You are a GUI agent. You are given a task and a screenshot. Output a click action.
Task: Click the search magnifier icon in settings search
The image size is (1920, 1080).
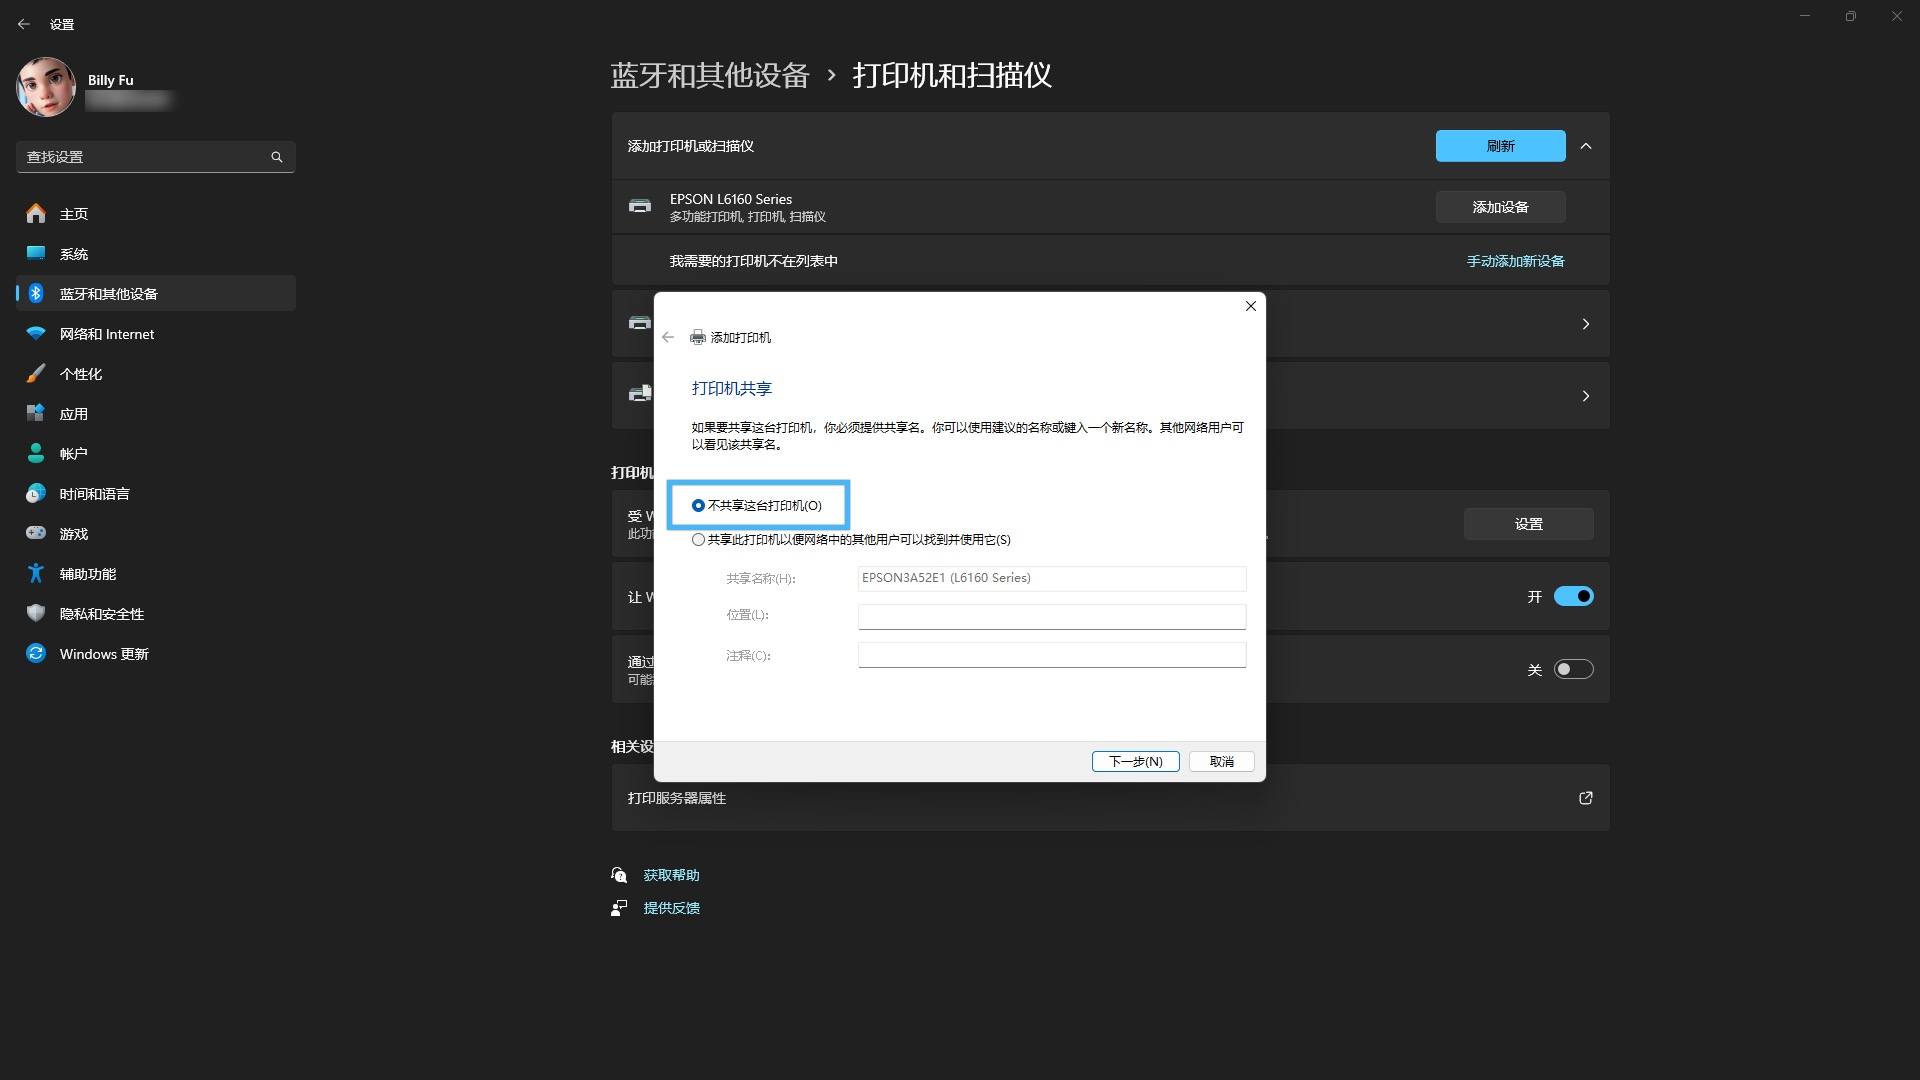point(277,157)
